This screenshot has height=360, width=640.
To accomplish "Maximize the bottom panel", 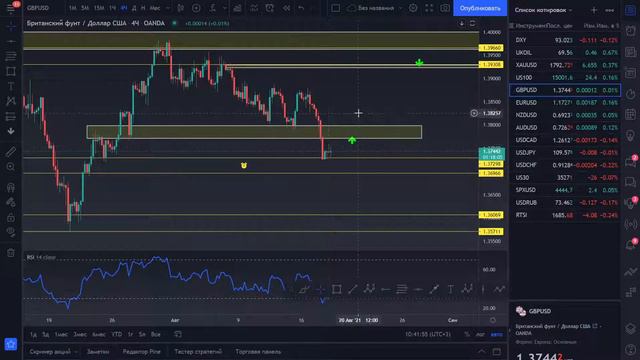I will pyautogui.click(x=497, y=351).
